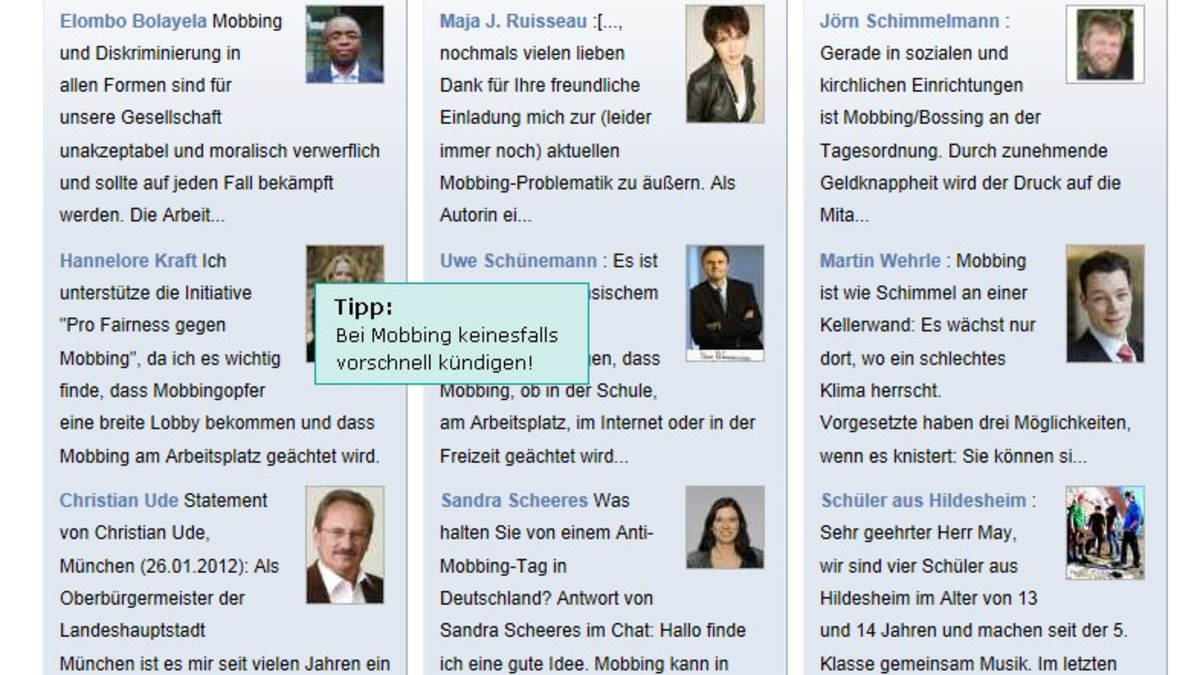1200x675 pixels.
Task: Select Maja J. Ruisseau's portrait photo
Action: [x=724, y=64]
